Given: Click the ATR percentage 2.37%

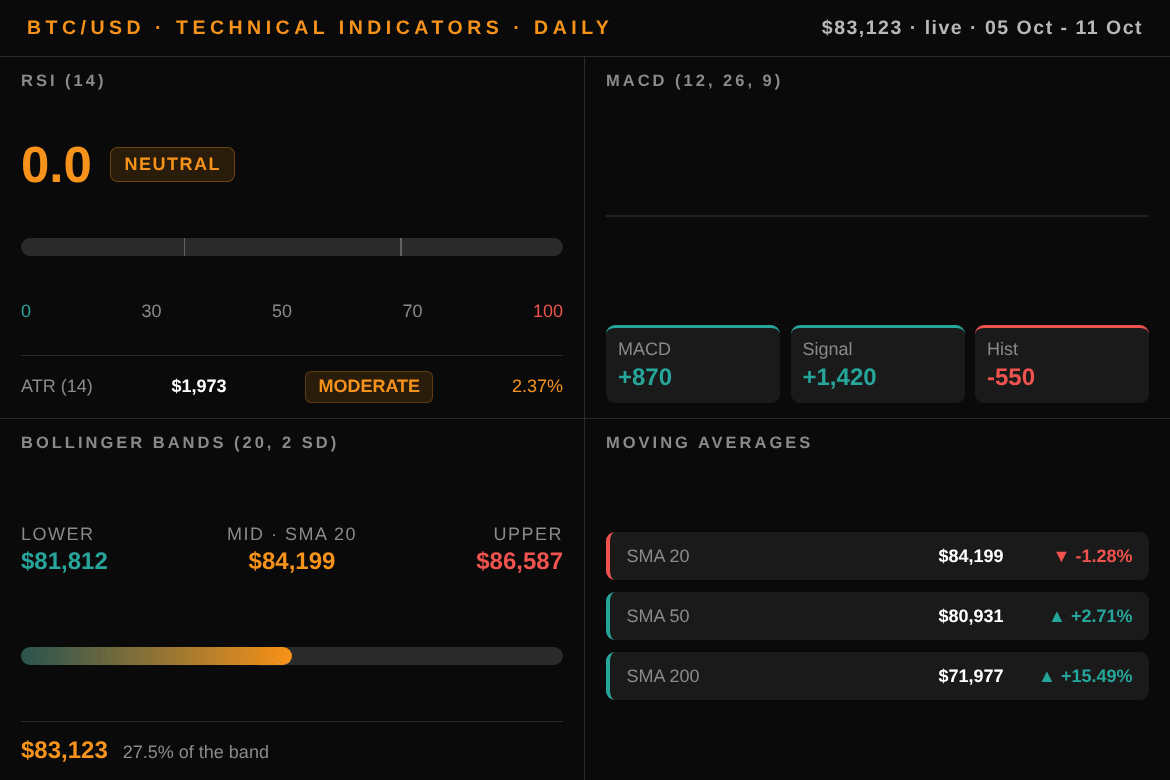Looking at the screenshot, I should pyautogui.click(x=537, y=386).
